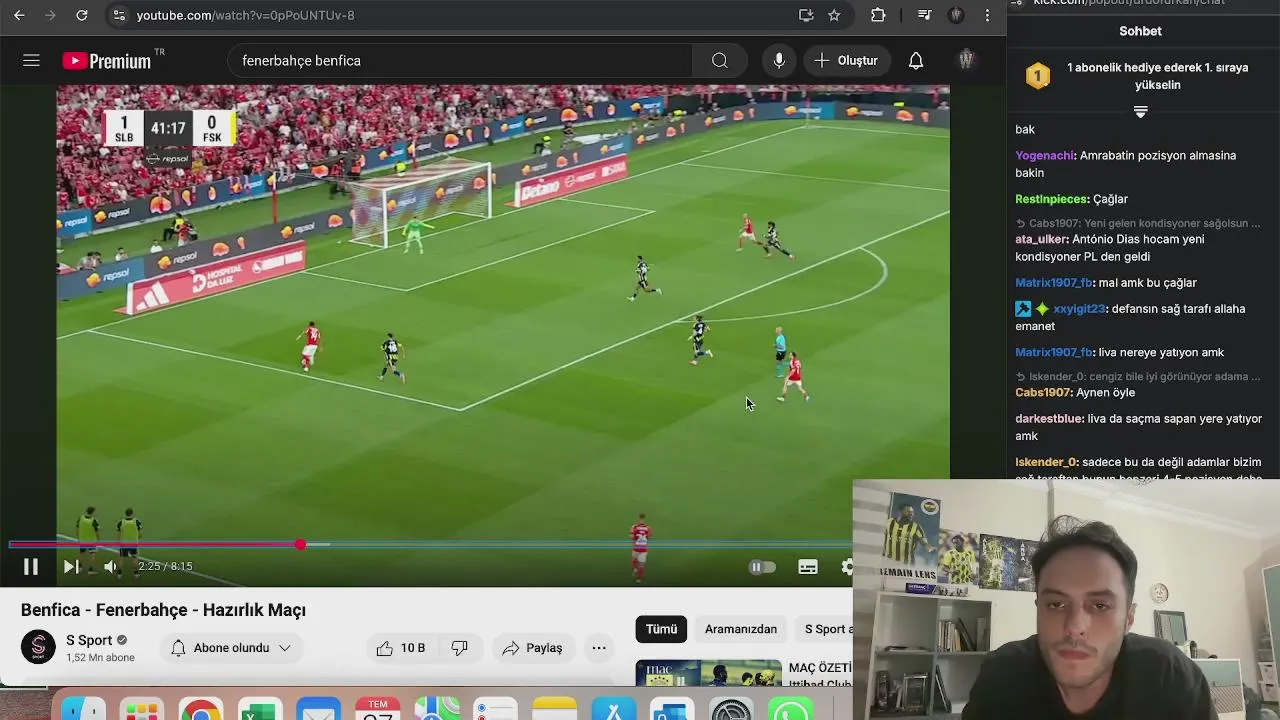Image resolution: width=1280 pixels, height=720 pixels.
Task: Like the video (10 B)
Action: click(401, 648)
